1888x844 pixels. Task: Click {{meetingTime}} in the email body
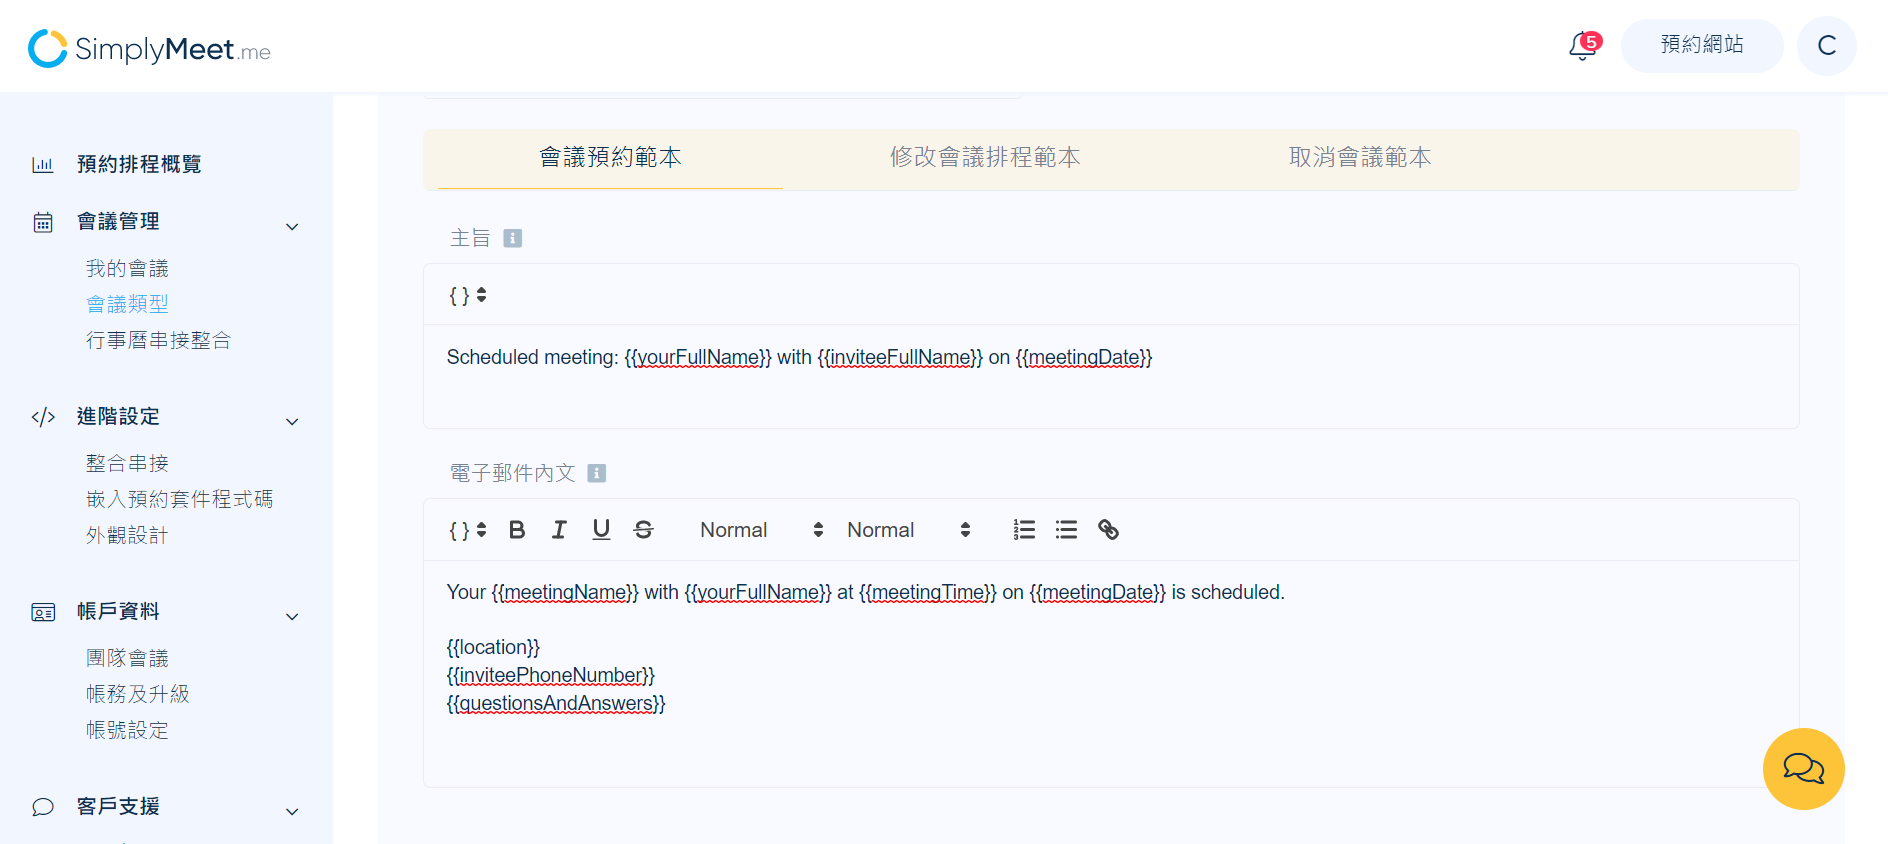tap(927, 593)
